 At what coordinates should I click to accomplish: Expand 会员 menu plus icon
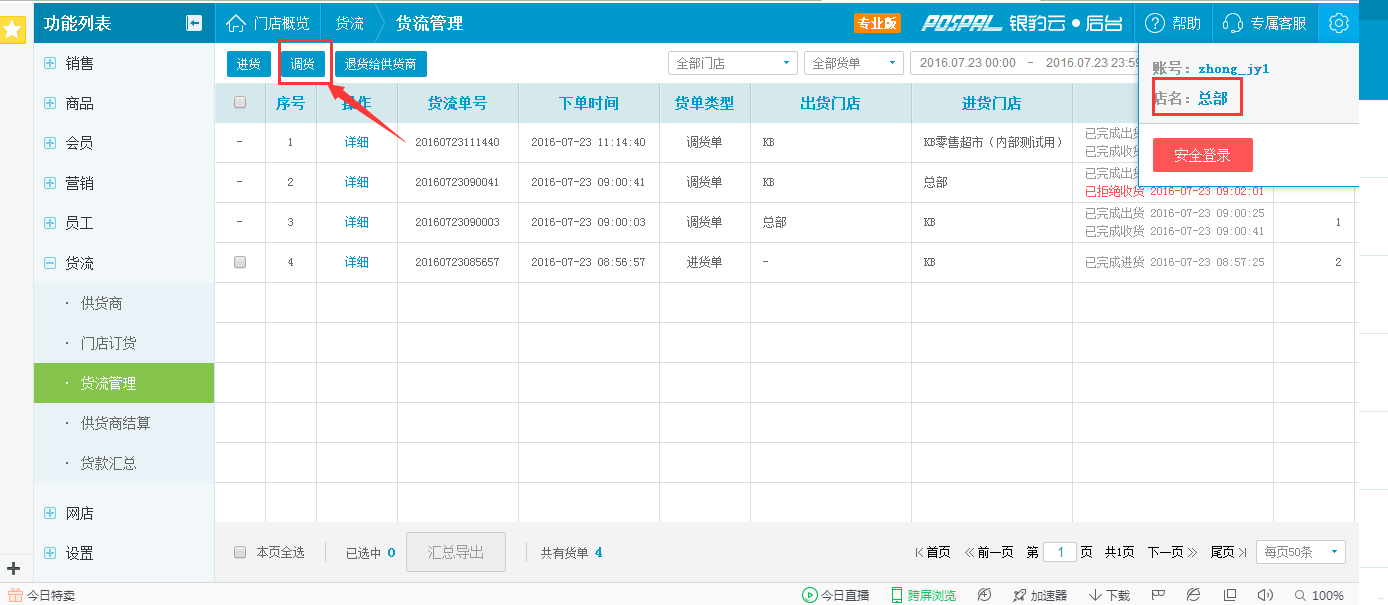point(50,143)
